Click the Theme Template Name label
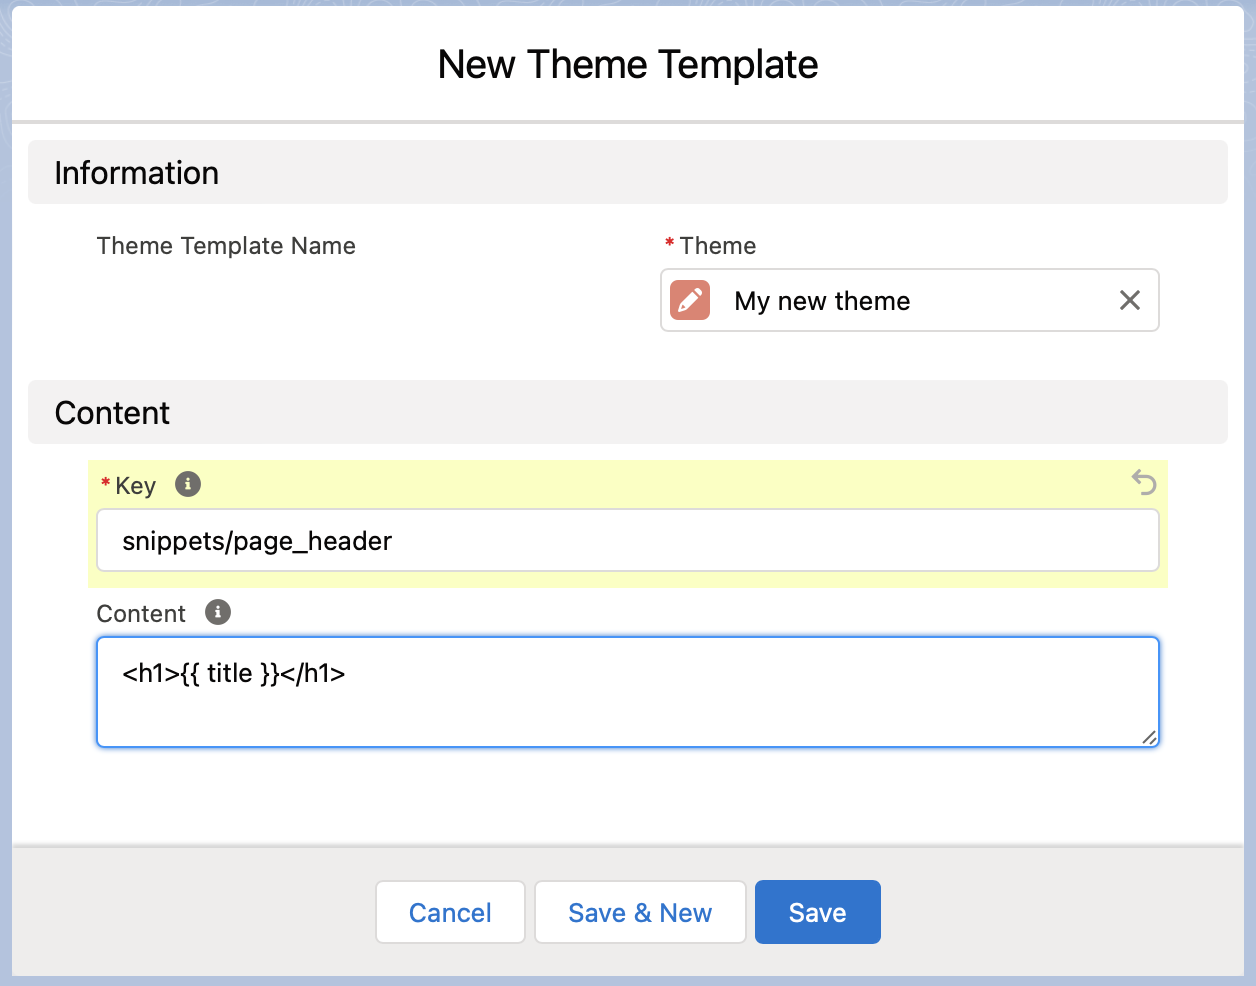This screenshot has width=1256, height=986. tap(226, 246)
